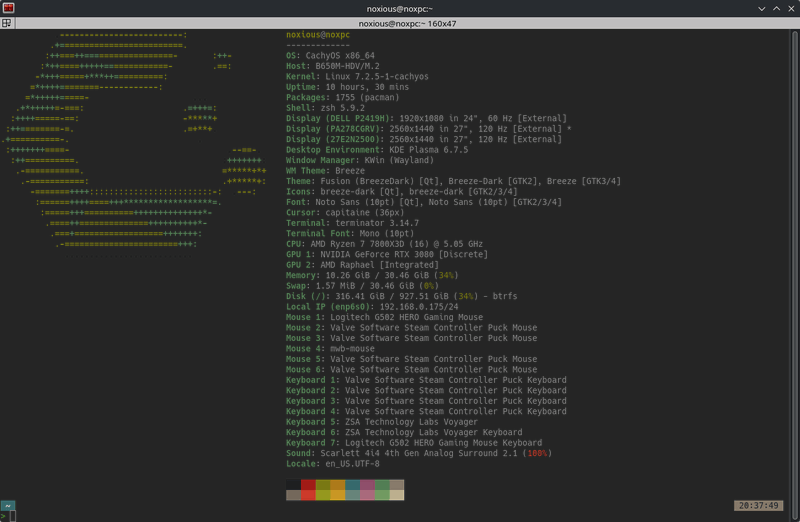This screenshot has width=800, height=522.
Task: Click the 'Host: B650M-HDV/M.2' line
Action: click(x=332, y=66)
